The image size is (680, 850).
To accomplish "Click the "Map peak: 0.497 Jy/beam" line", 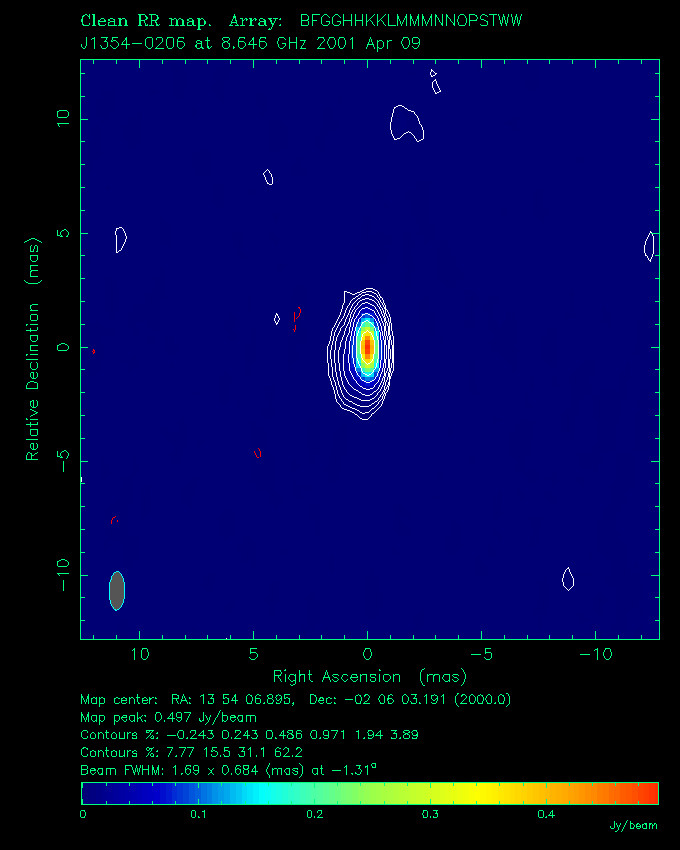I will 169,717.
